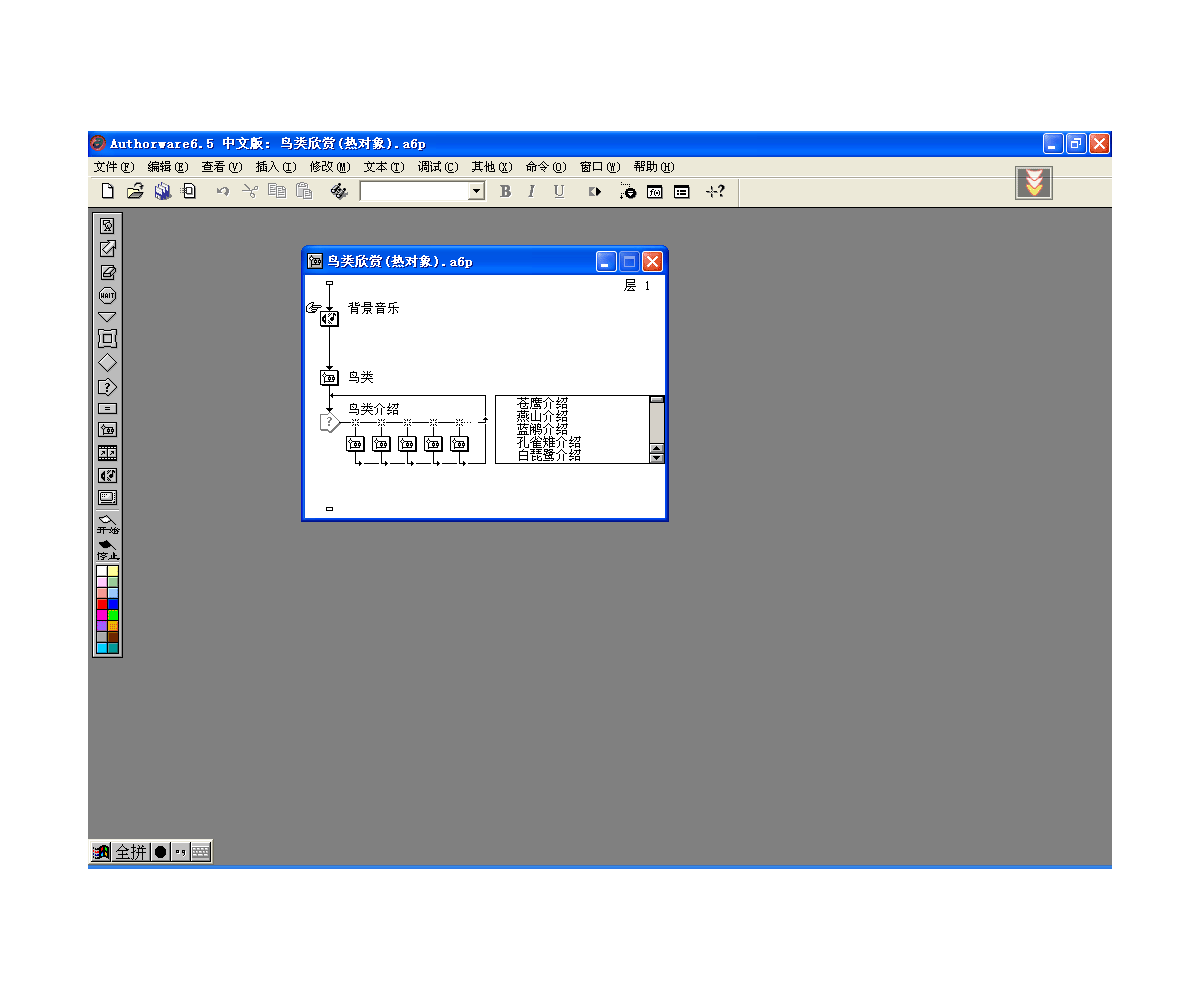Open the 窗口(W) menu
Screen dimensions: 1200x1000
click(x=599, y=167)
